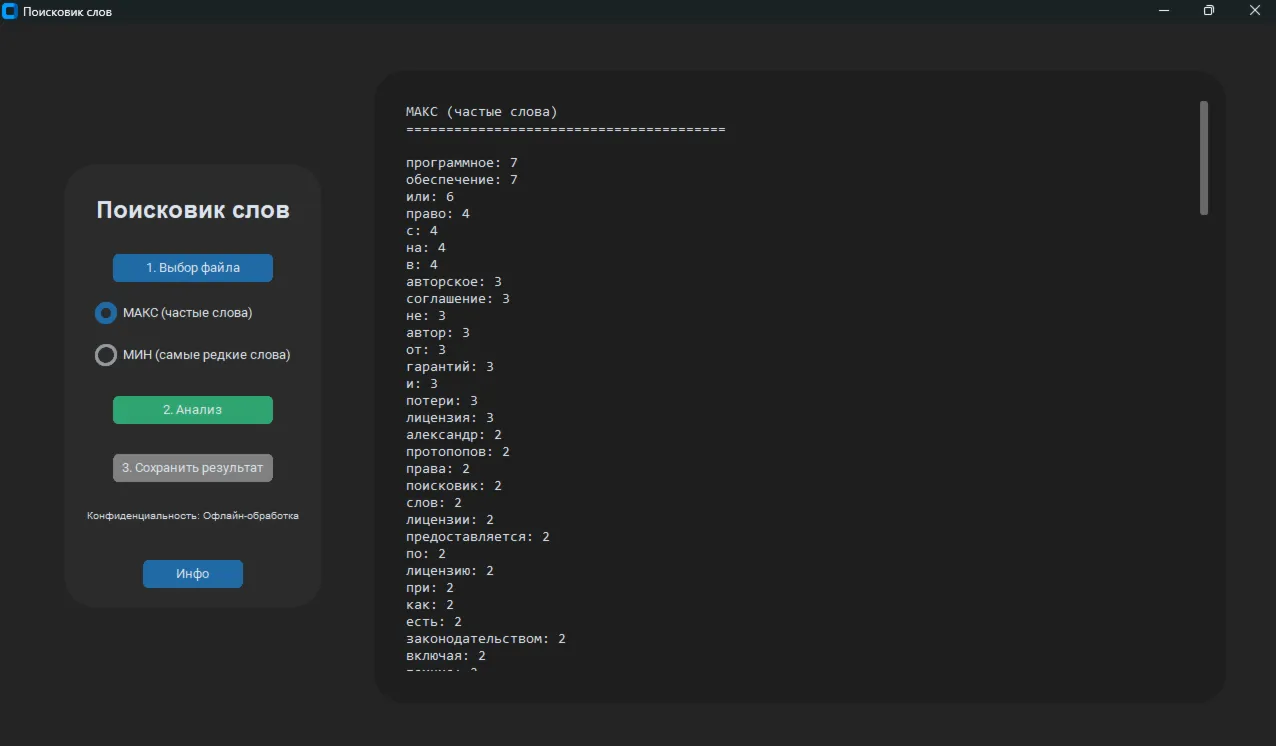
Task: Click the result line 'соглашение: 3'
Action: (x=458, y=299)
